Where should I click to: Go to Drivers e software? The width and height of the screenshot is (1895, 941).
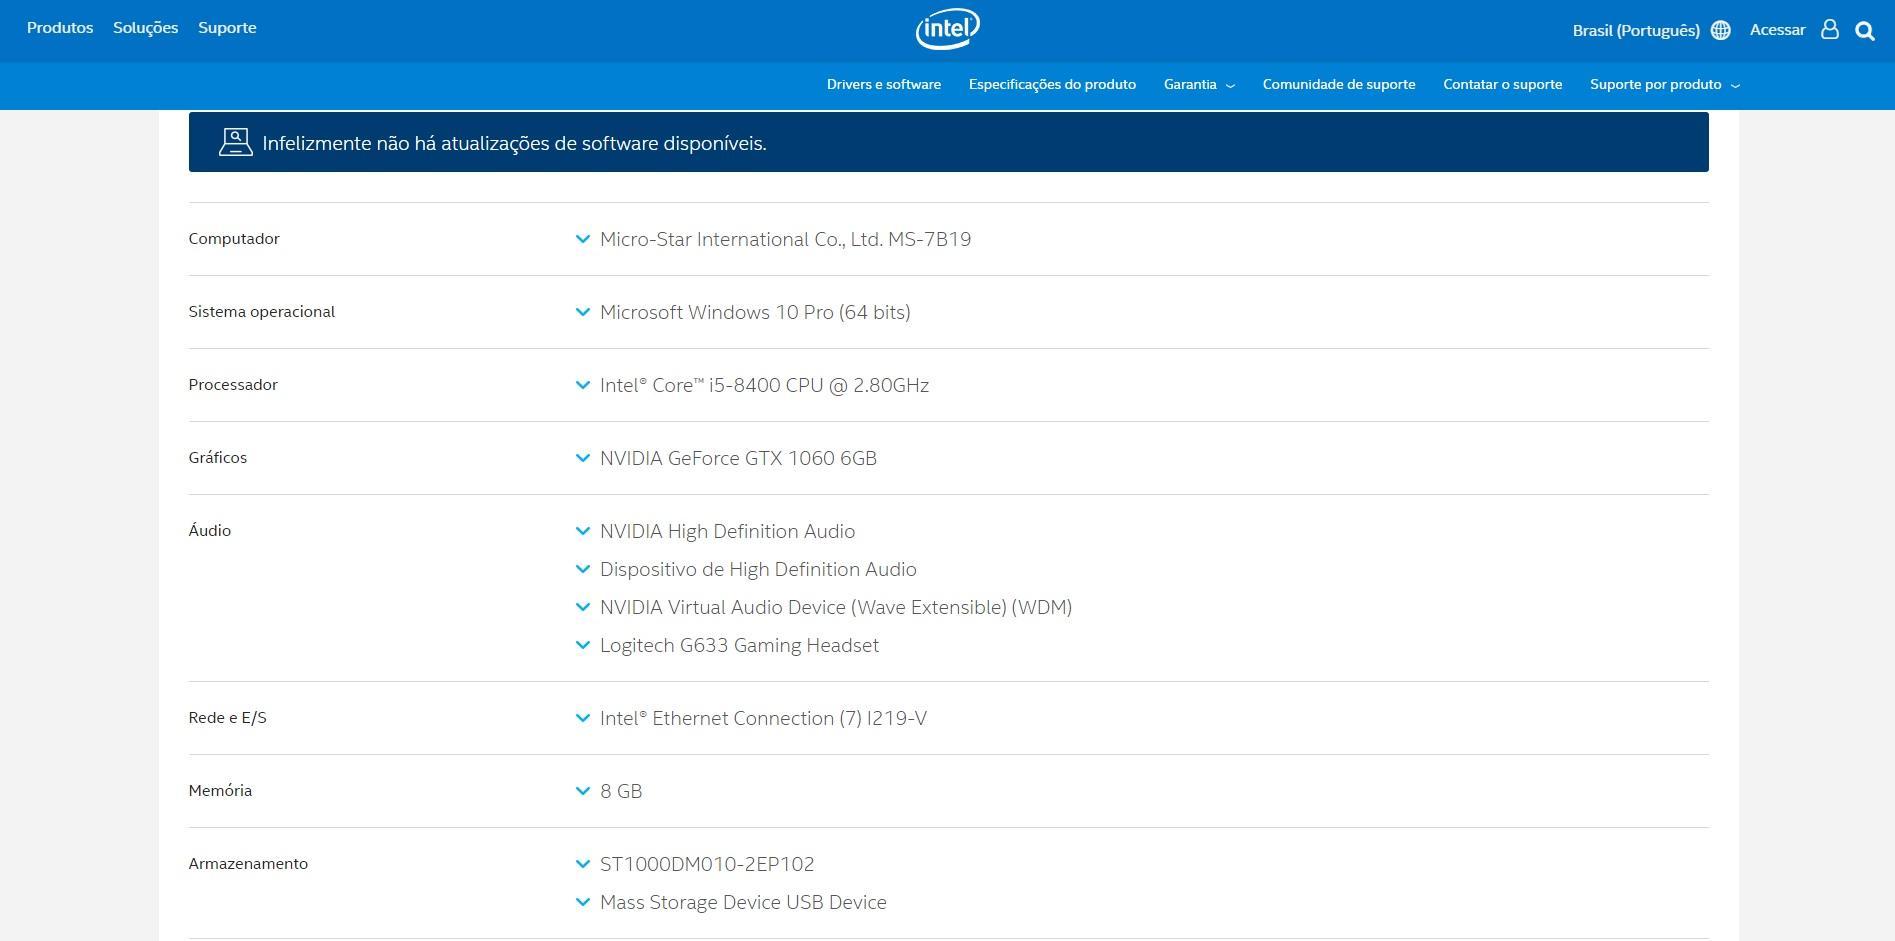click(x=884, y=85)
